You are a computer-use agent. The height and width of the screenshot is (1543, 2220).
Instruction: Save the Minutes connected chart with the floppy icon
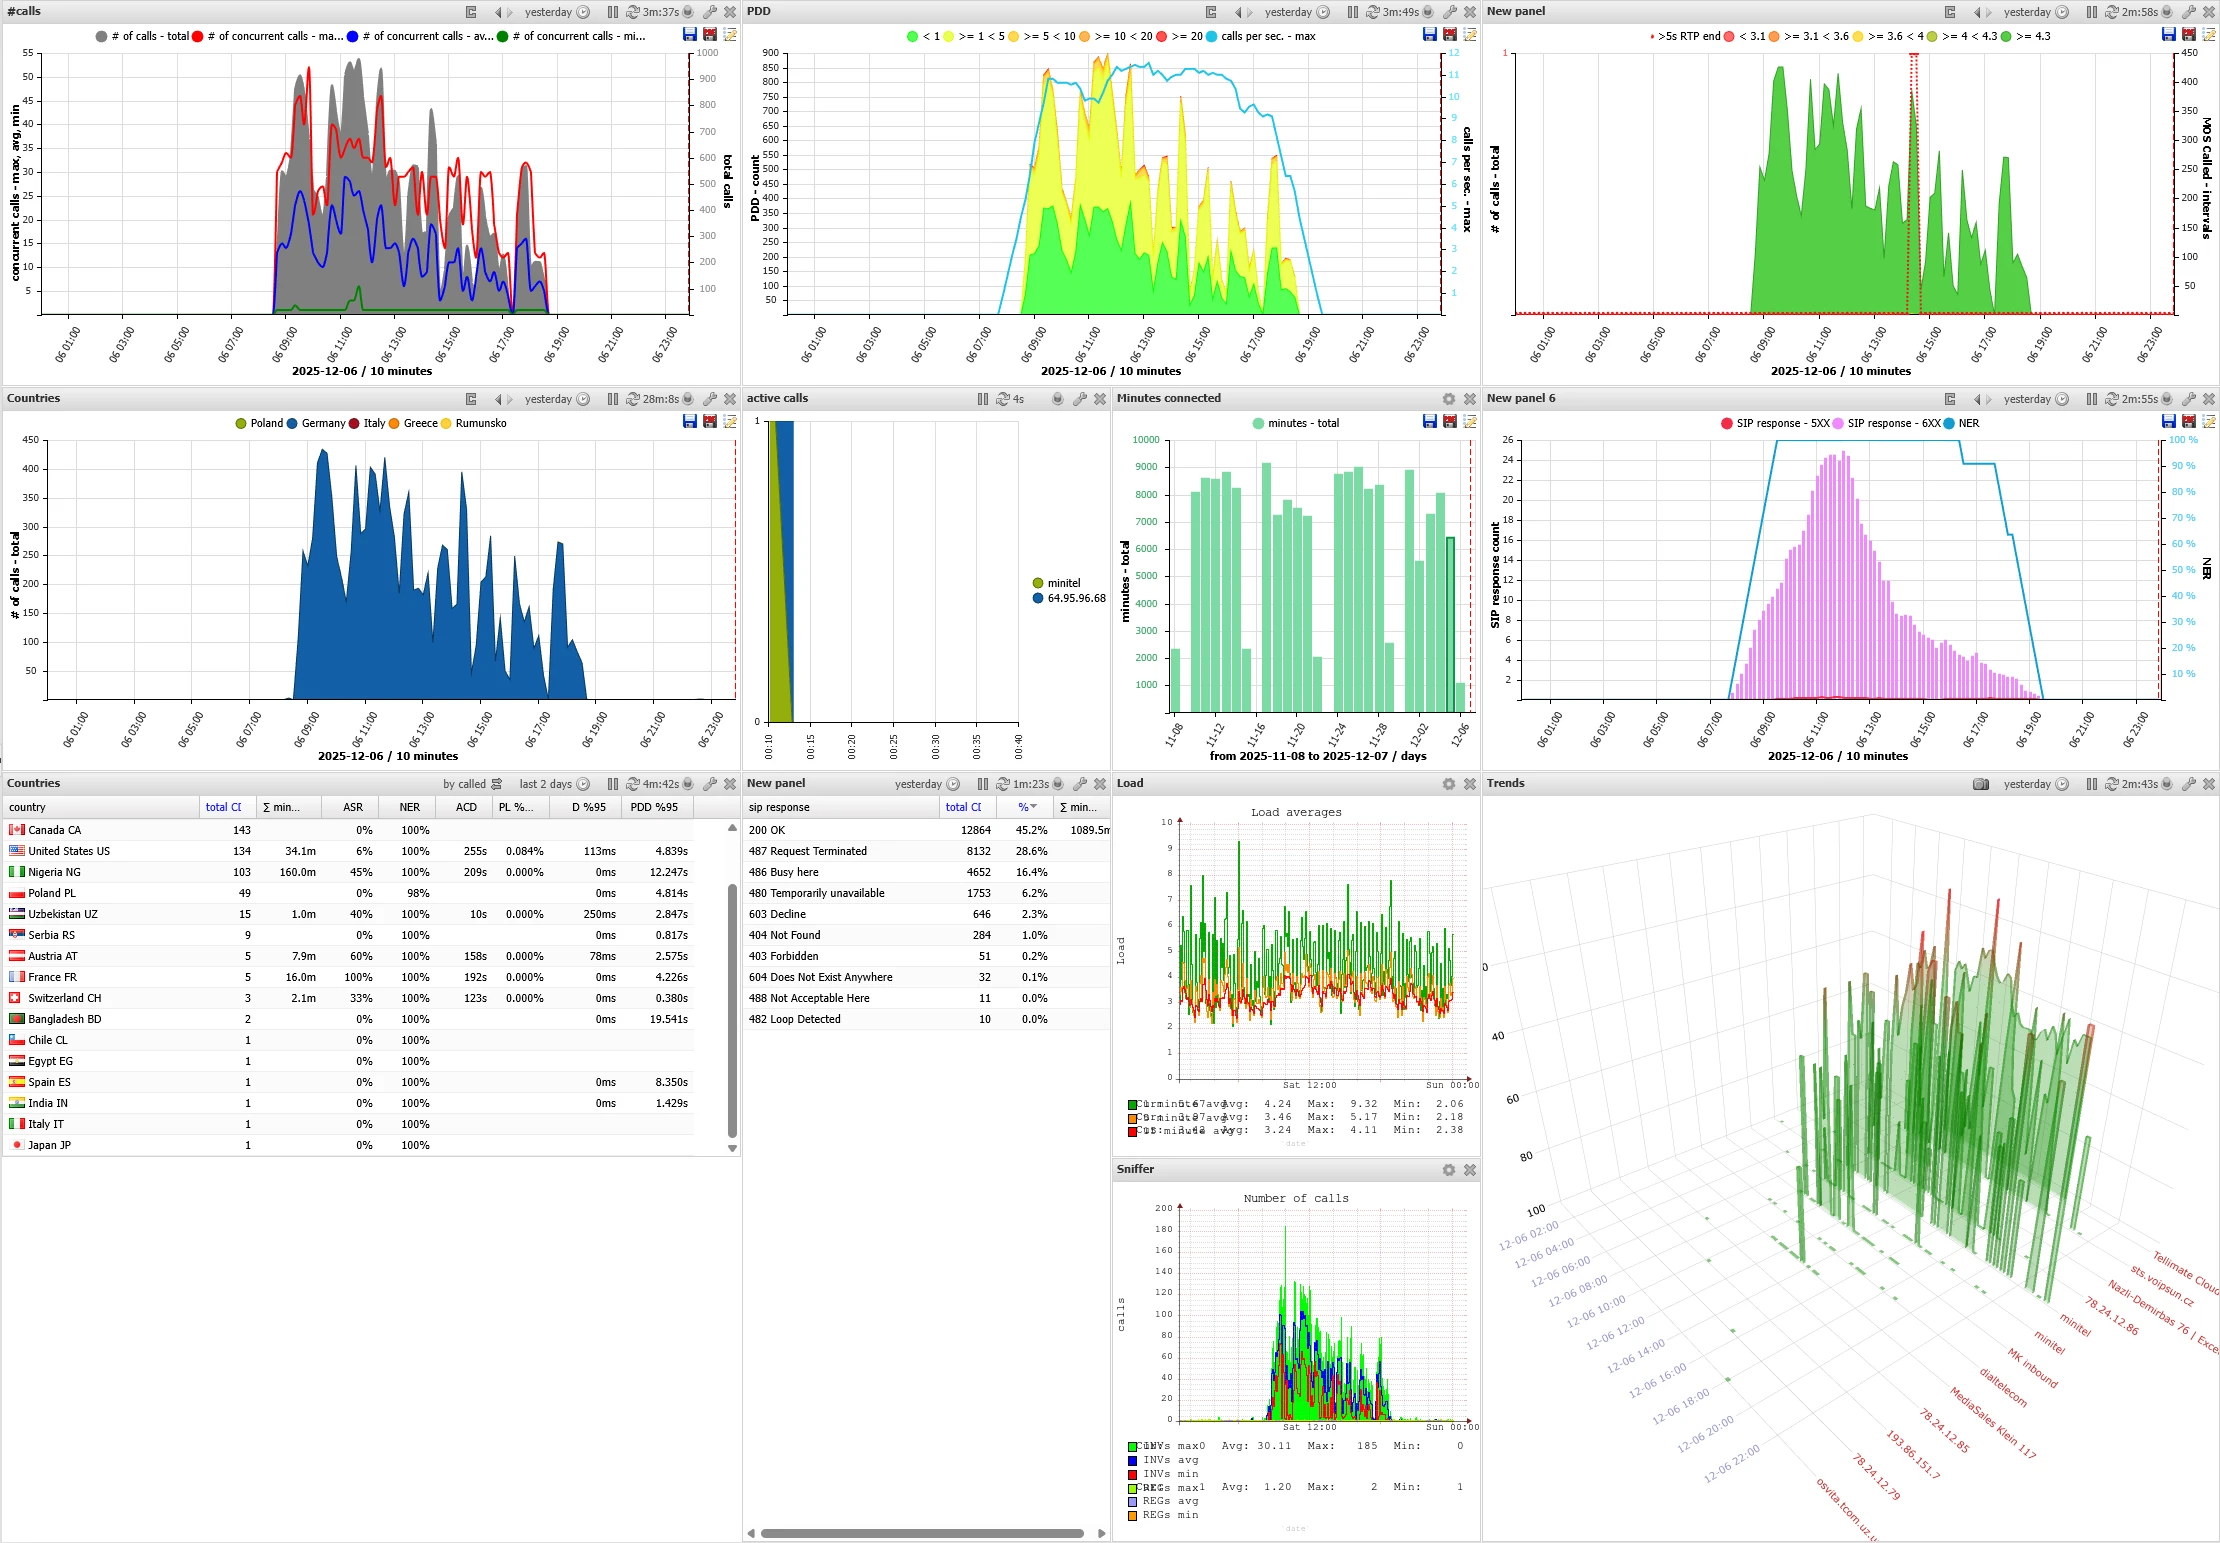[x=1428, y=421]
